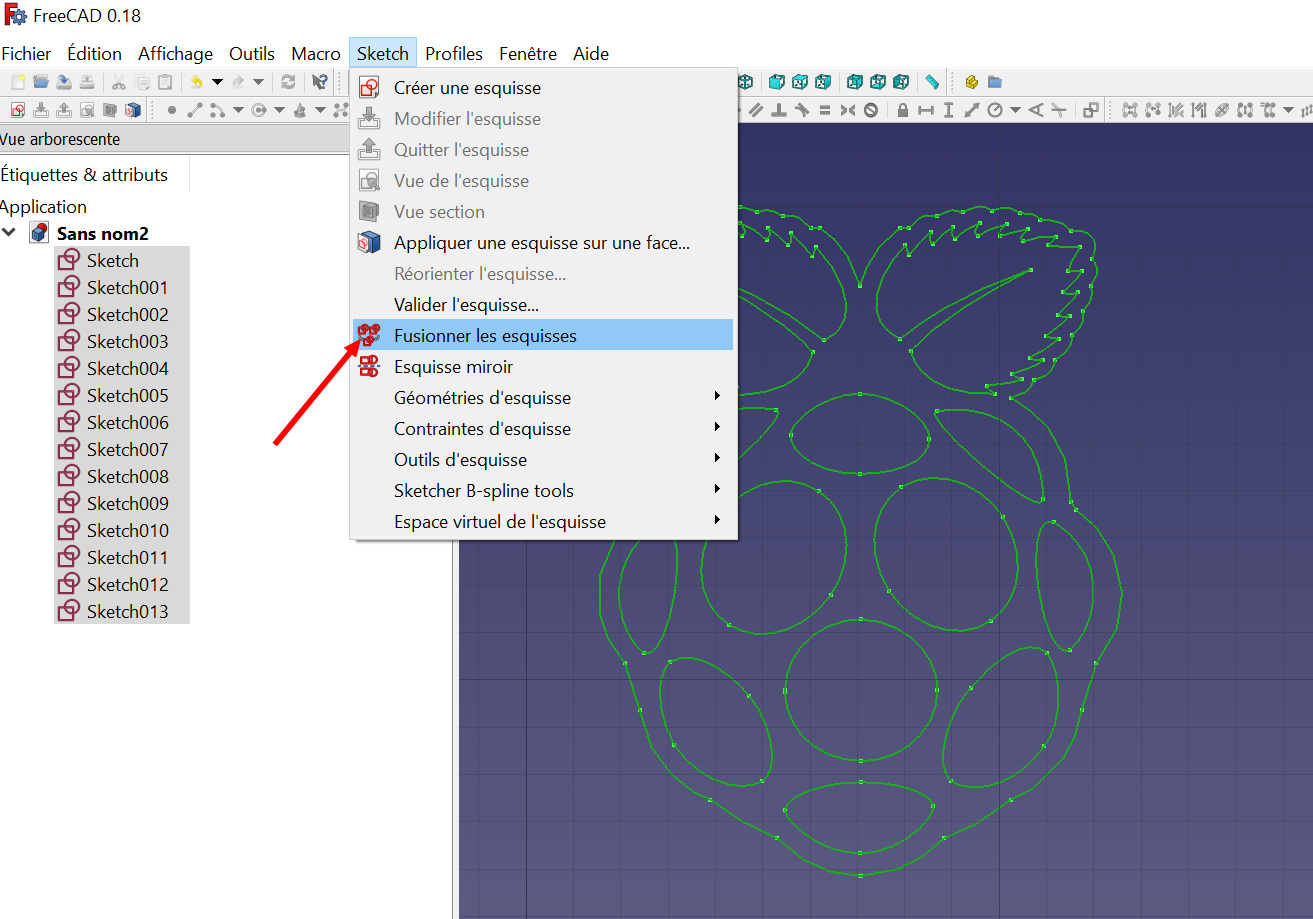Screen dimensions: 1313x919
Task: Click the Application label in tree
Action: [x=43, y=207]
